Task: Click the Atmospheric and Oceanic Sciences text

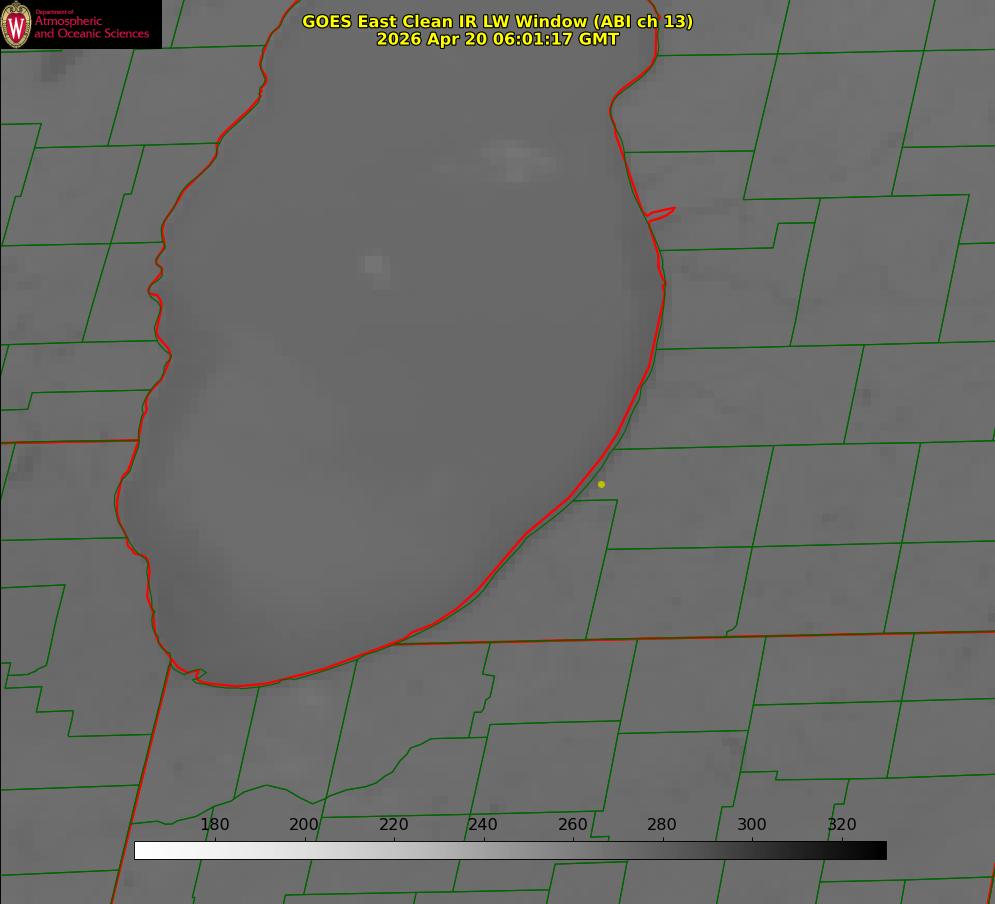Action: pyautogui.click(x=91, y=27)
